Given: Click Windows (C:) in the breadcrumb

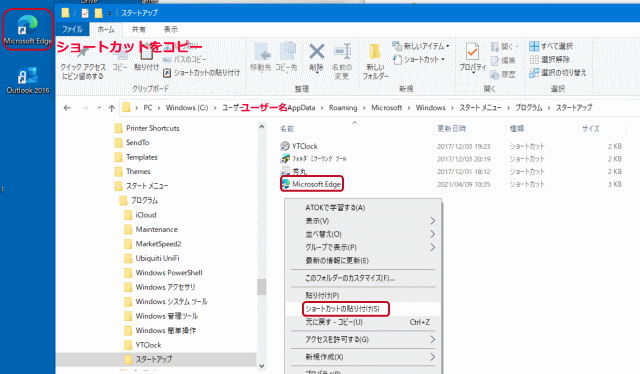Looking at the screenshot, I should 187,108.
